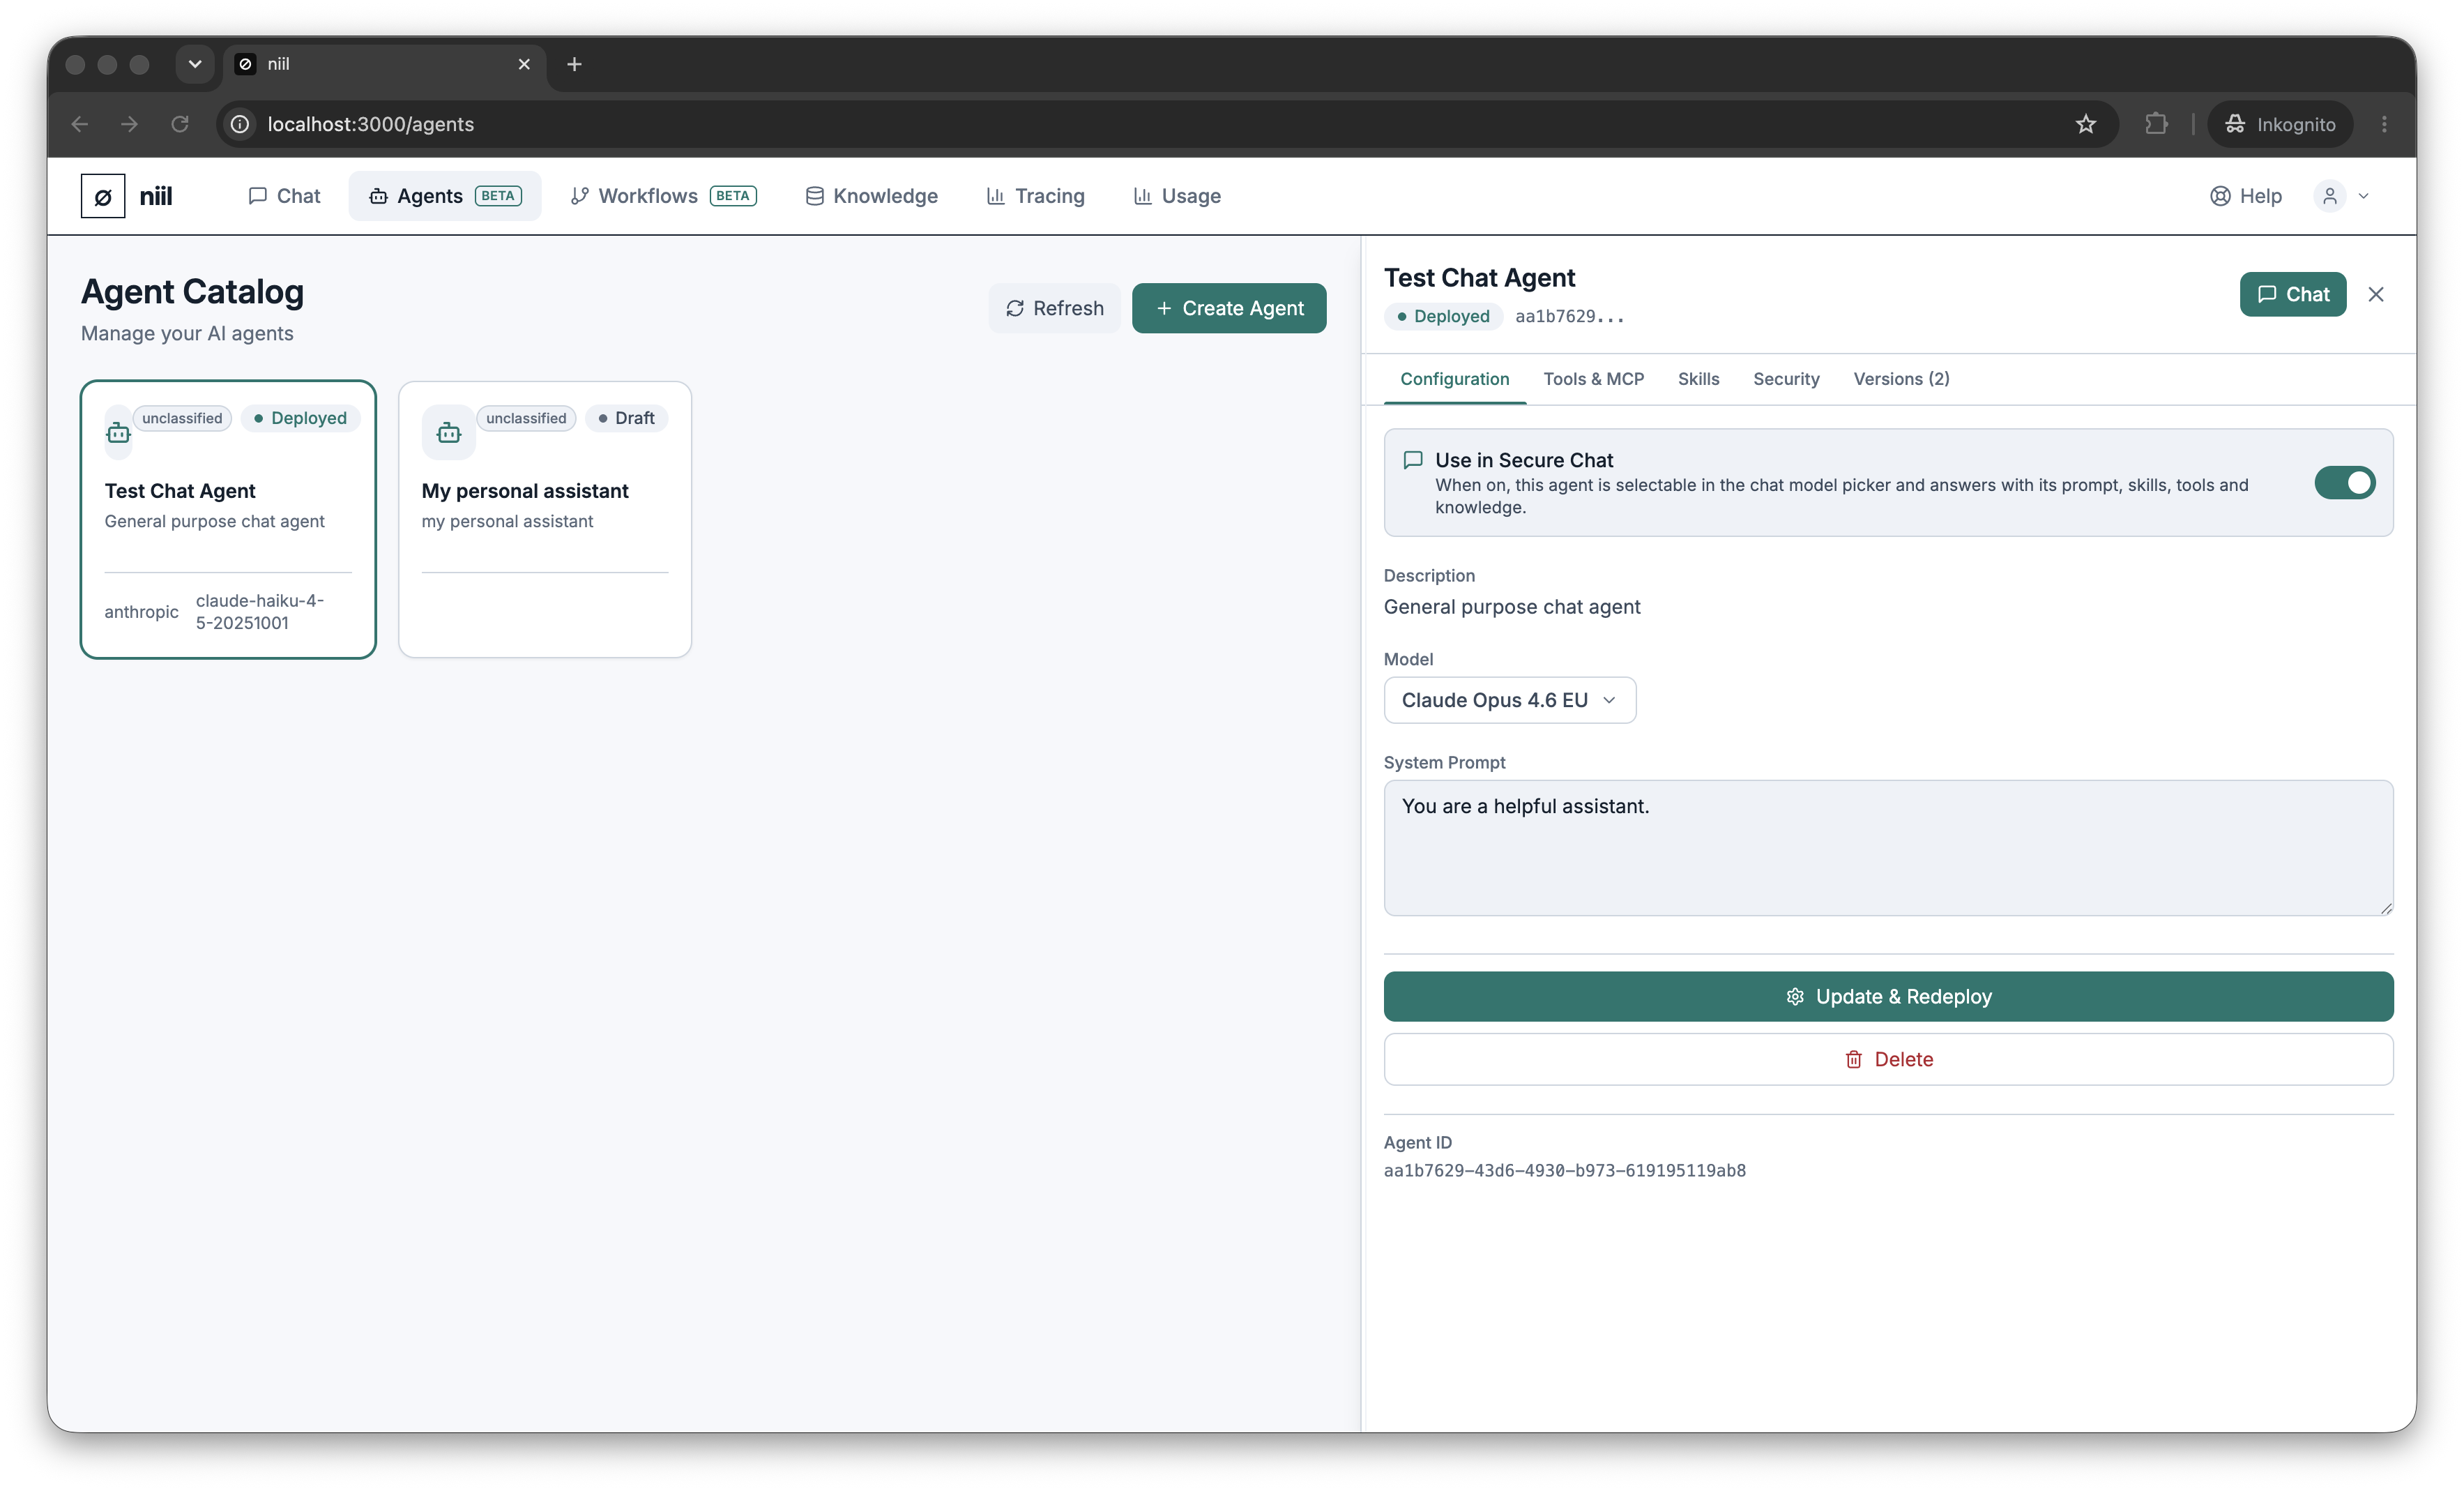Click Deployed badge on Test Chat Agent card

click(300, 418)
